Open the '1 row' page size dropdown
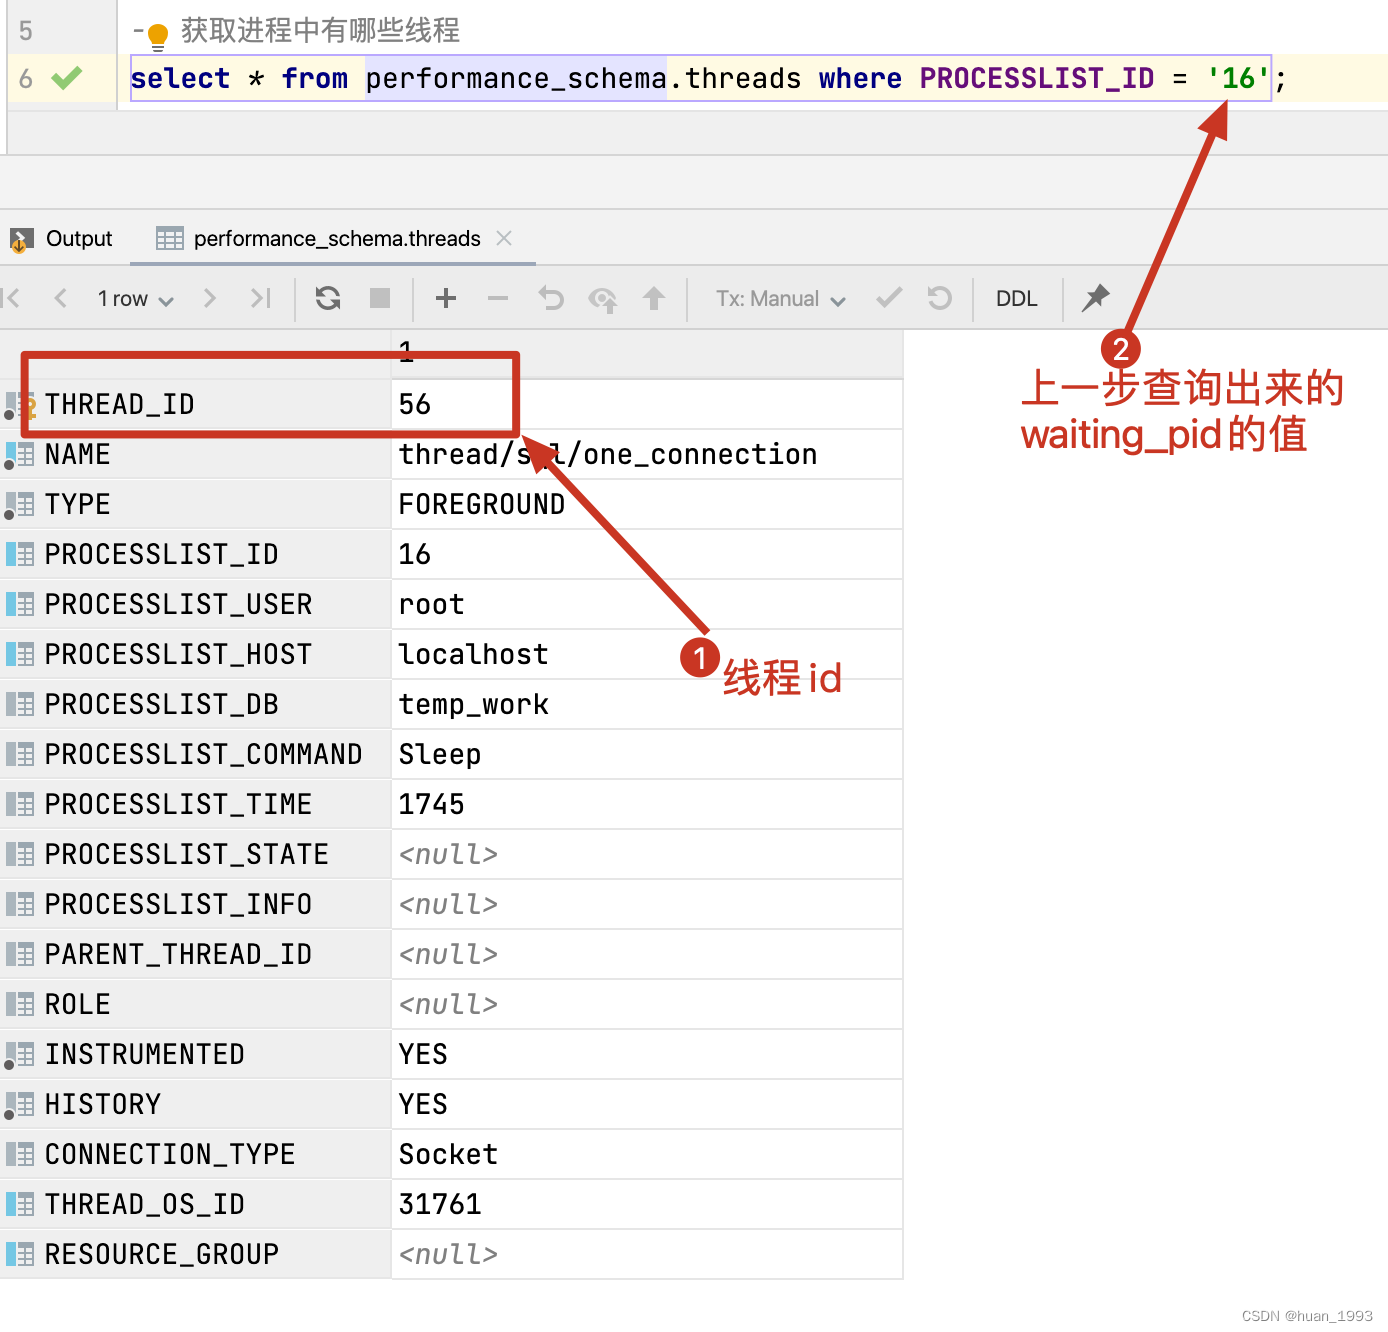 [x=135, y=299]
